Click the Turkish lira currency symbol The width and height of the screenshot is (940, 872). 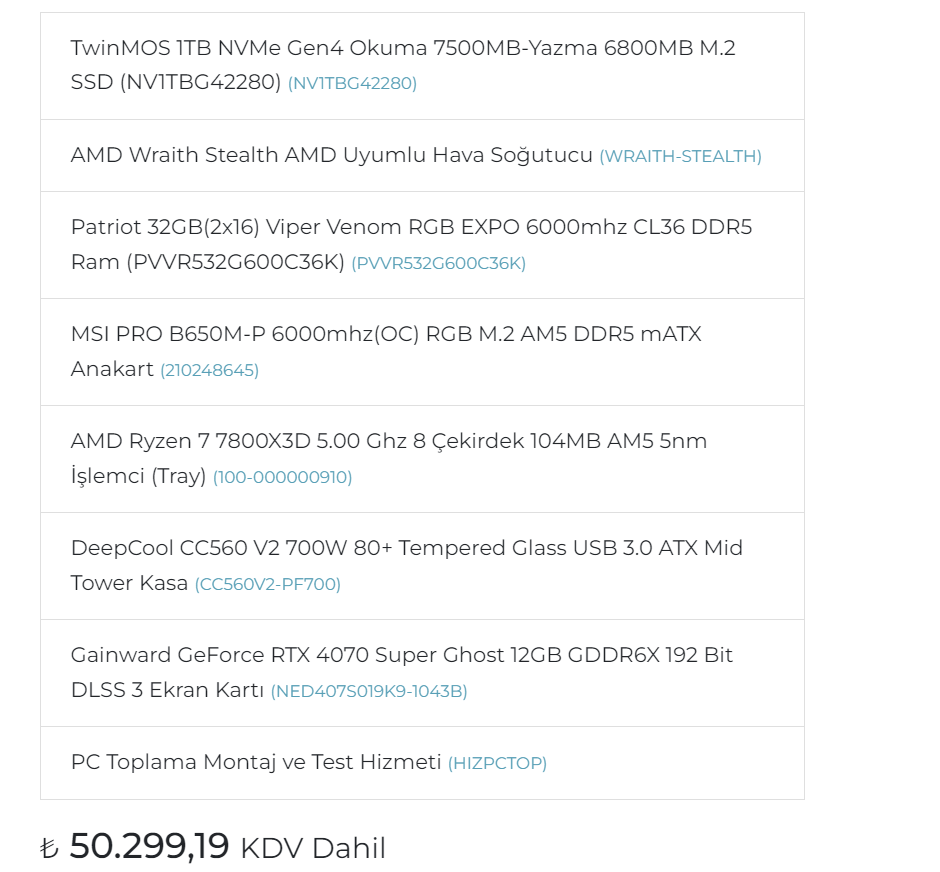49,849
